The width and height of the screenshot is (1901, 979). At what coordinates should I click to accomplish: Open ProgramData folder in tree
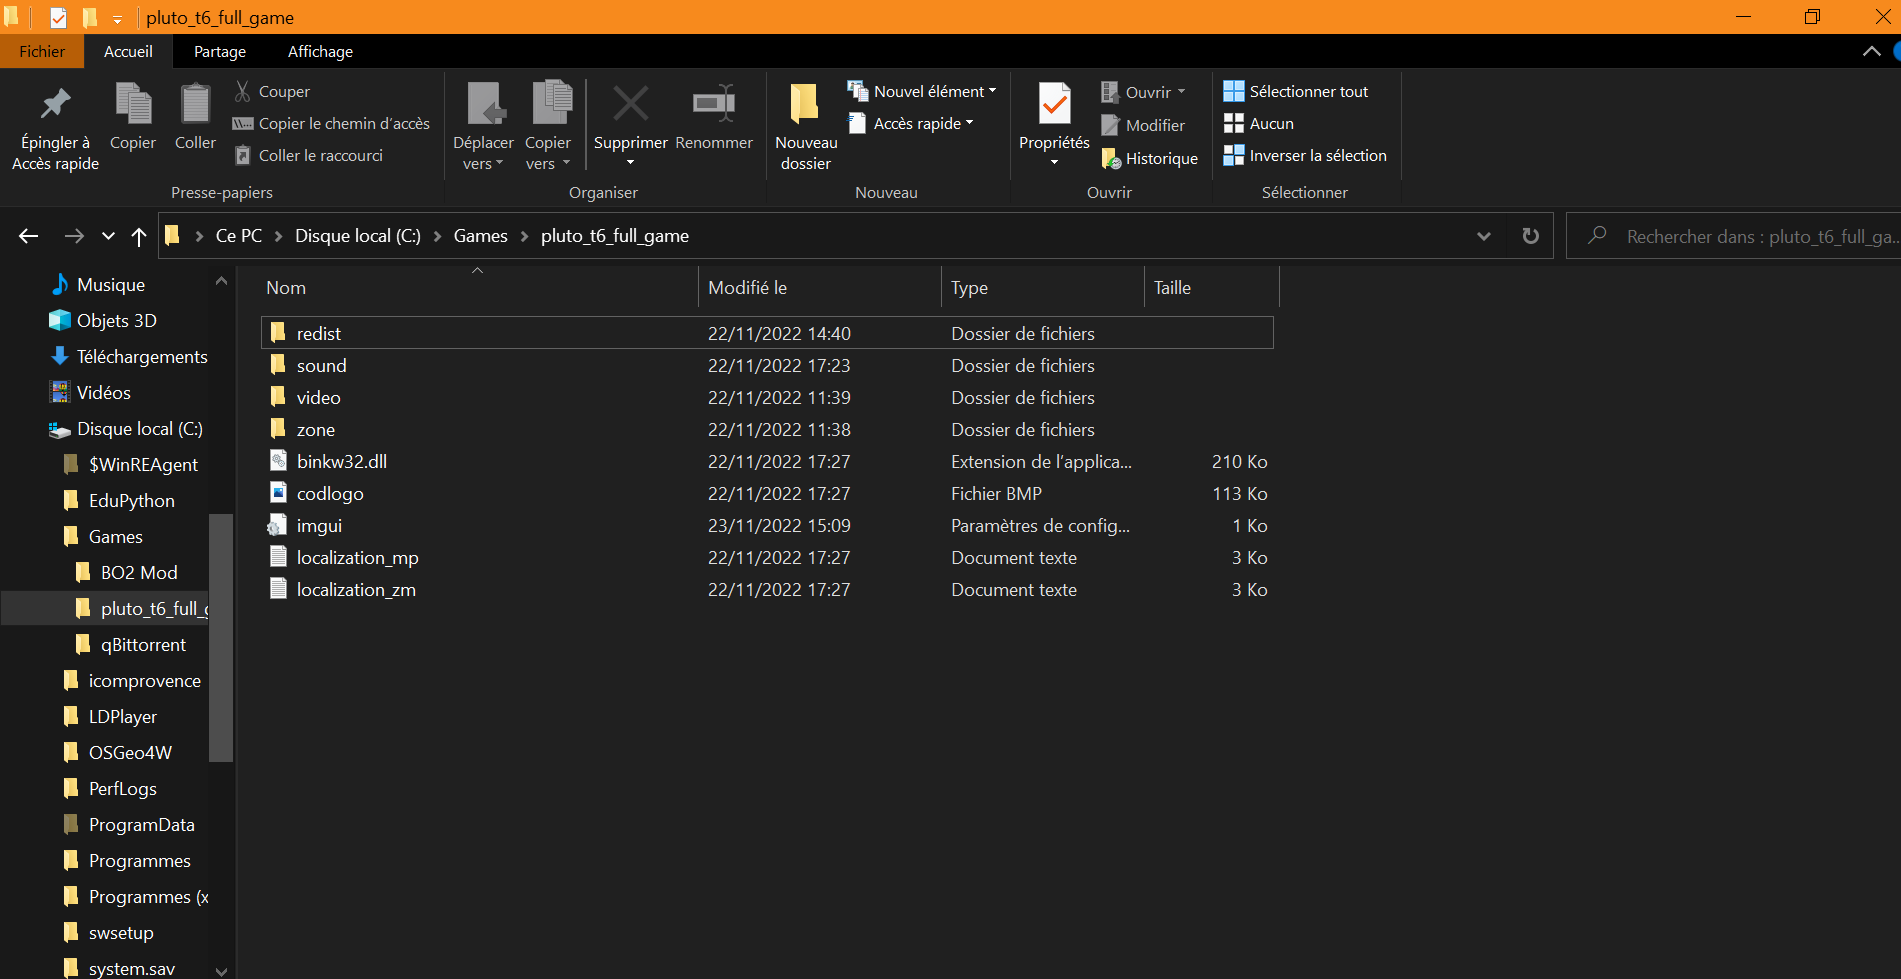[x=129, y=825]
